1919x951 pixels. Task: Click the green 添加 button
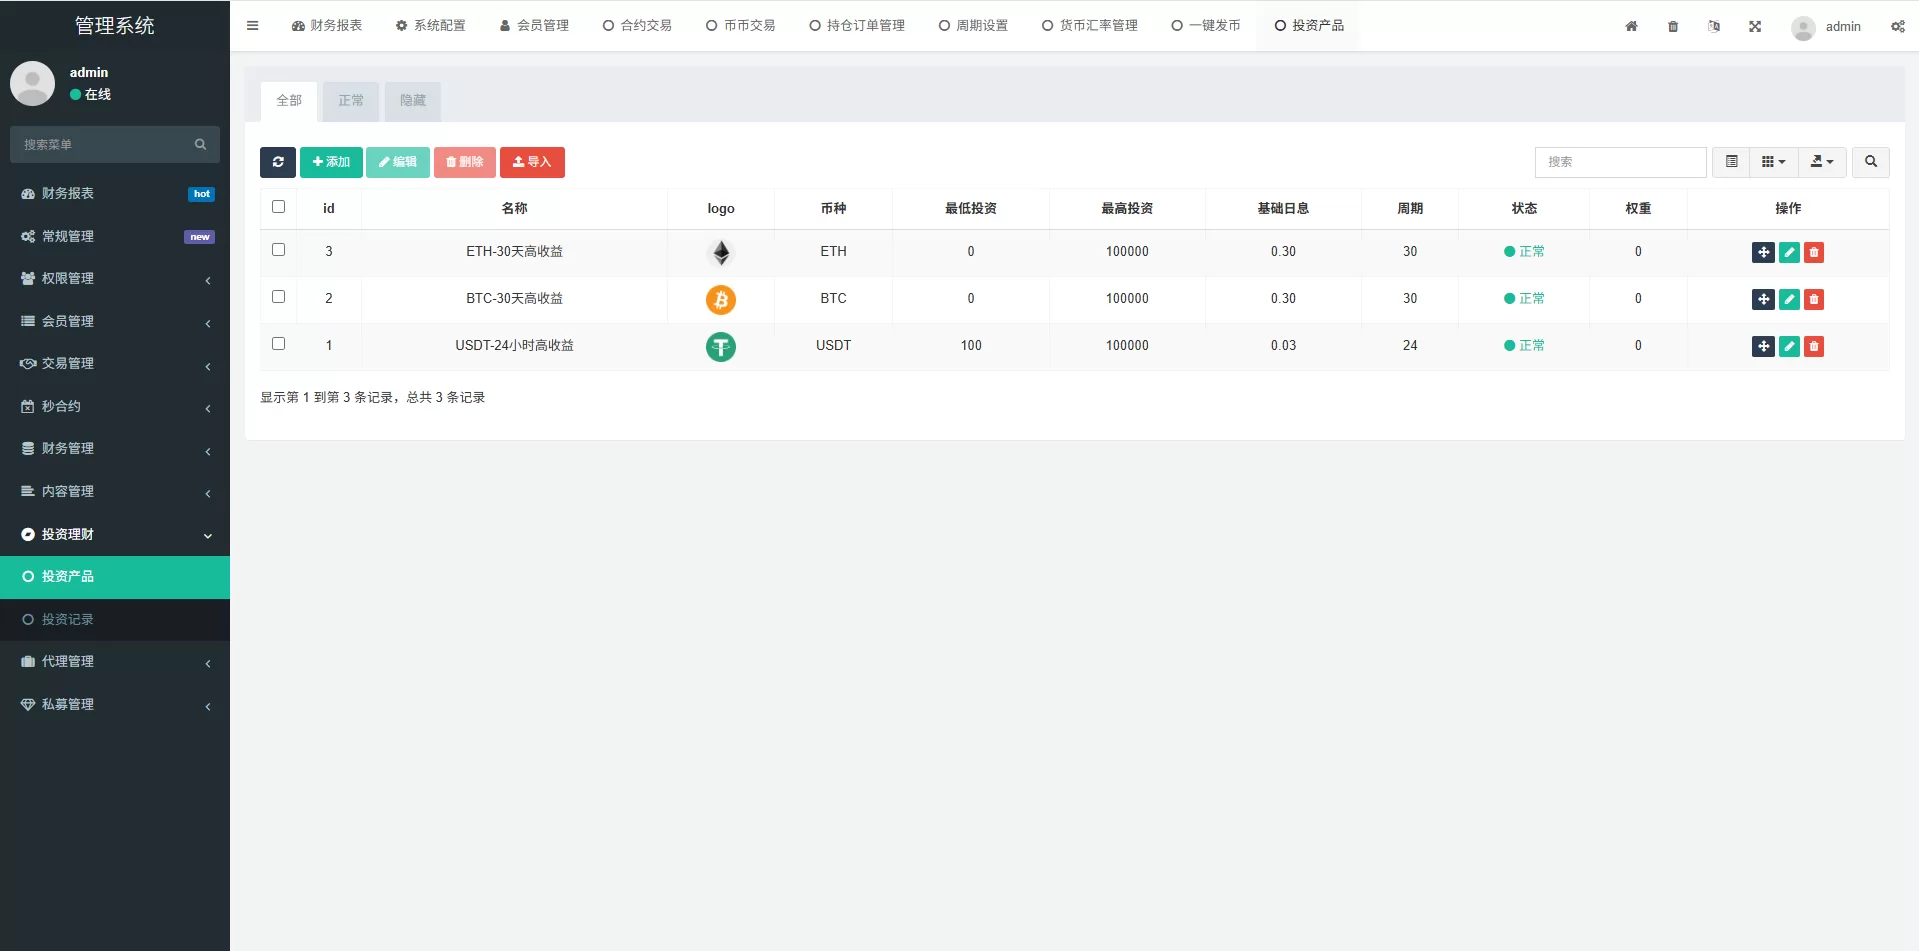click(x=331, y=162)
